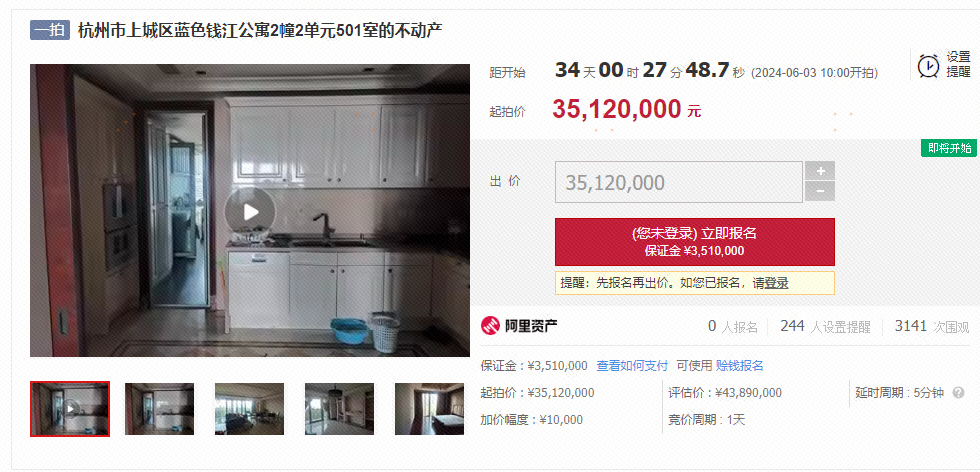Viewport: 980px width, 472px height.
Task: Click the bid price input field
Action: (x=679, y=182)
